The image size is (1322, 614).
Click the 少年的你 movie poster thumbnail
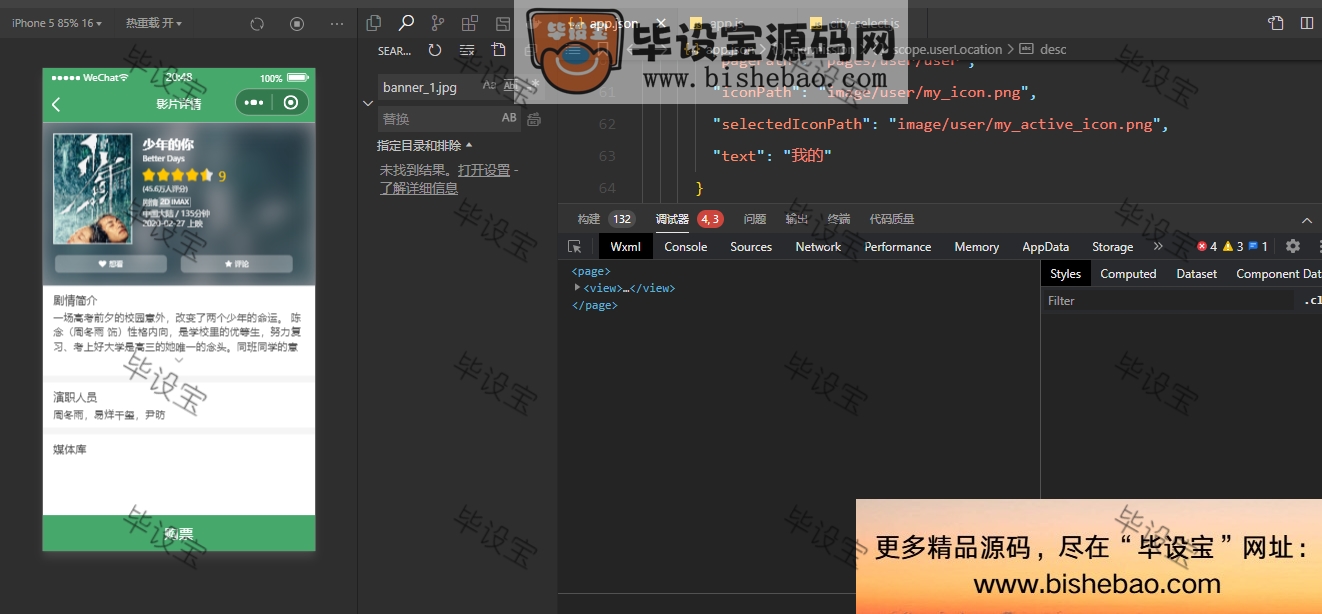(93, 189)
